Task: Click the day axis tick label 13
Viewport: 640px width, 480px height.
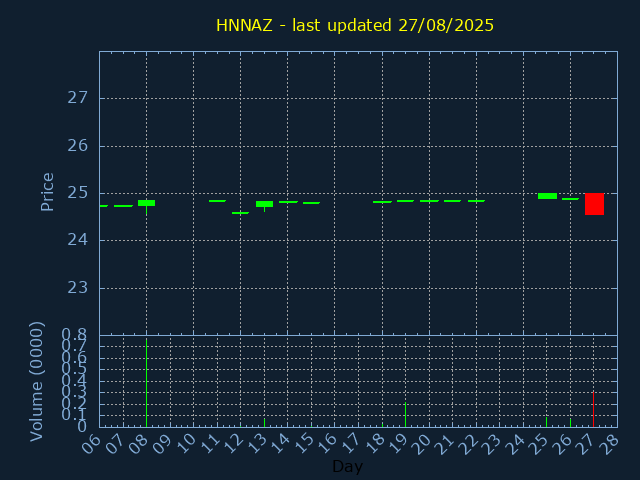Action: point(257,443)
